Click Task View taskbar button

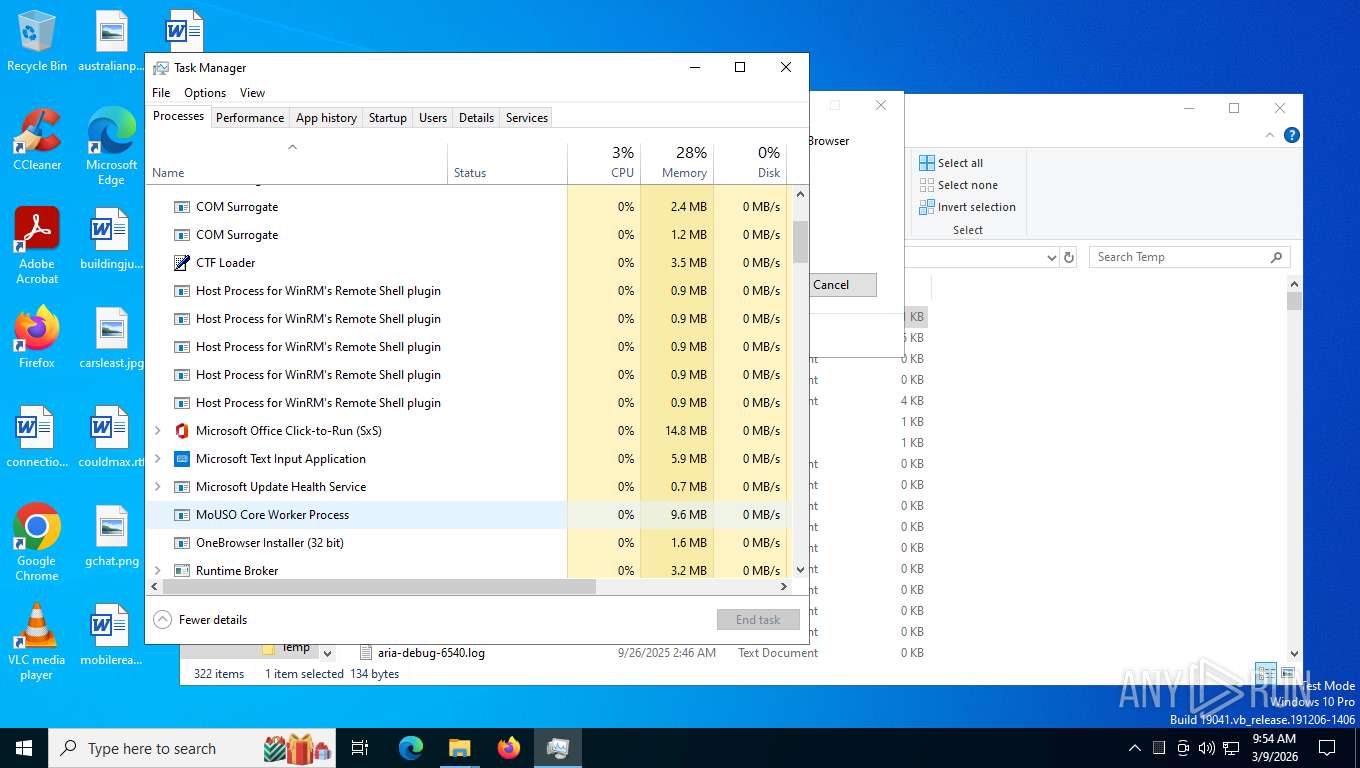click(360, 748)
